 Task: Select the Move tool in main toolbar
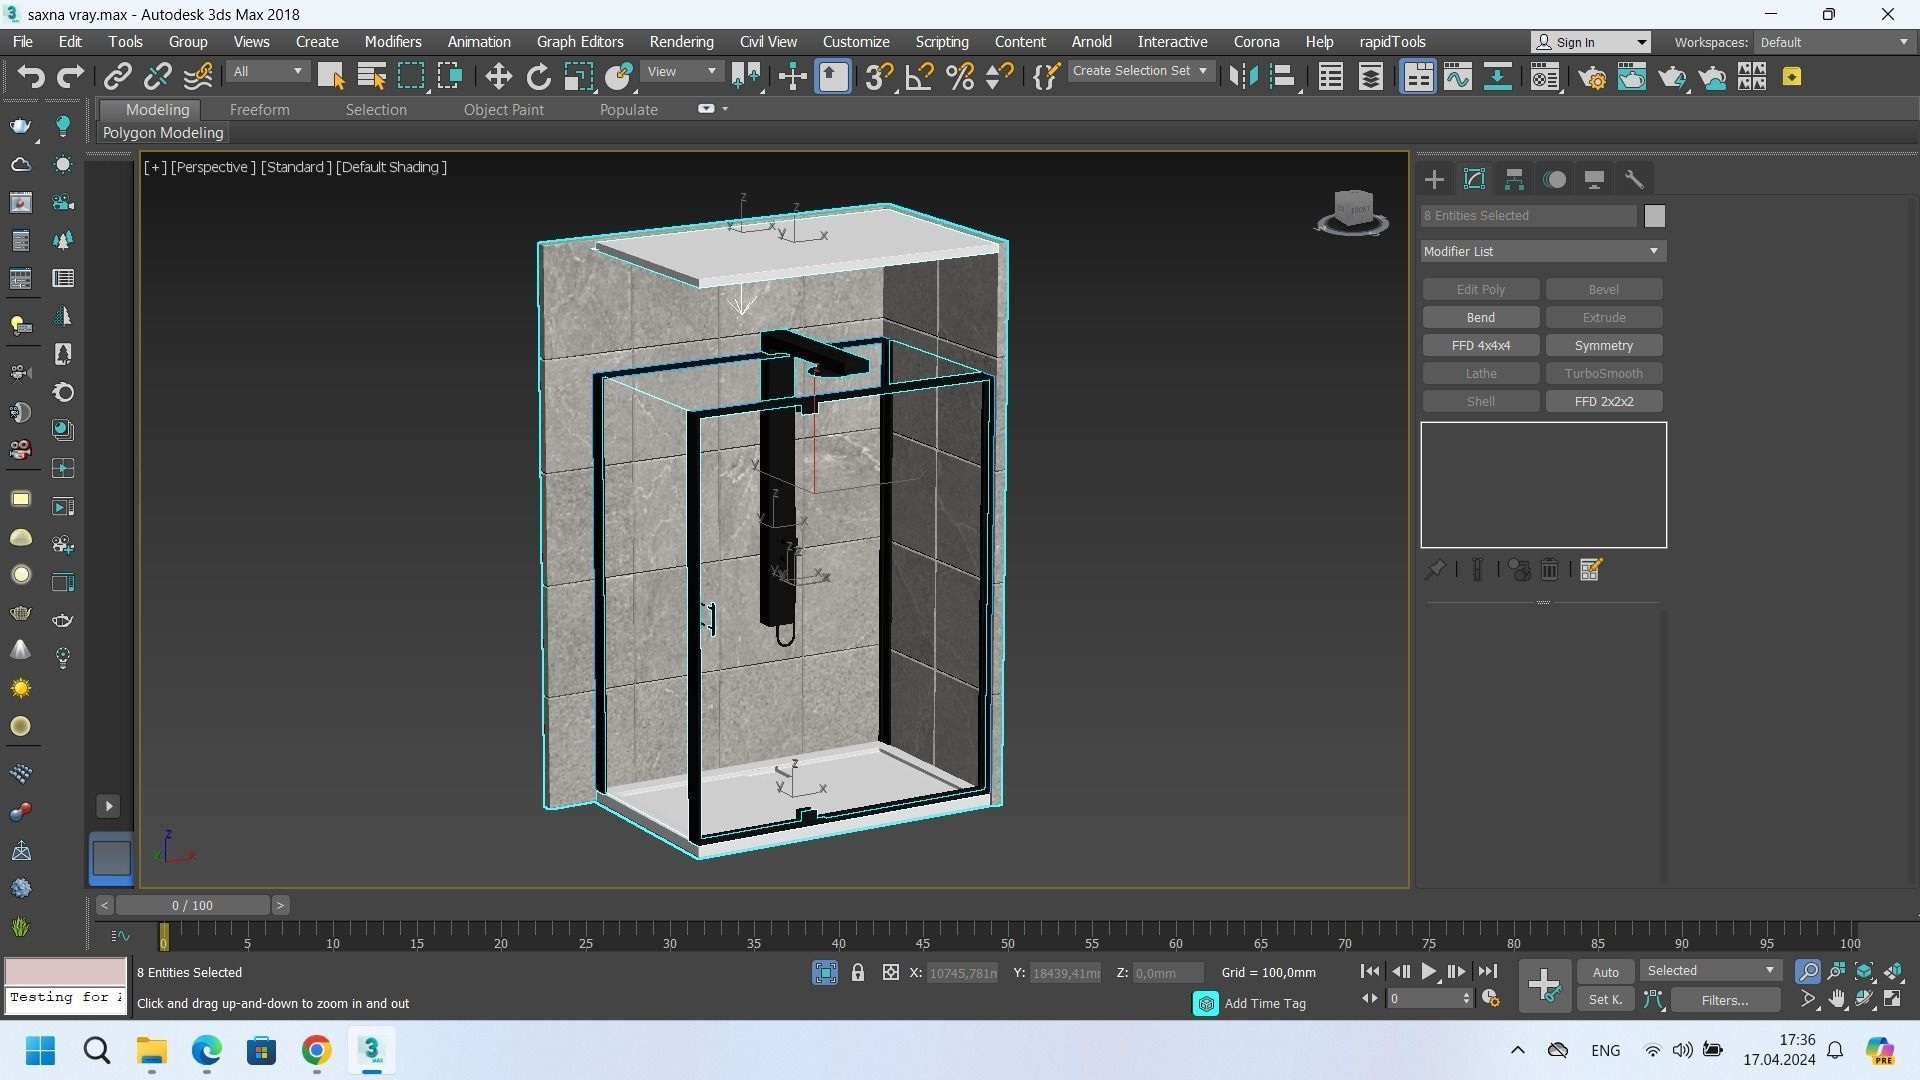point(498,77)
